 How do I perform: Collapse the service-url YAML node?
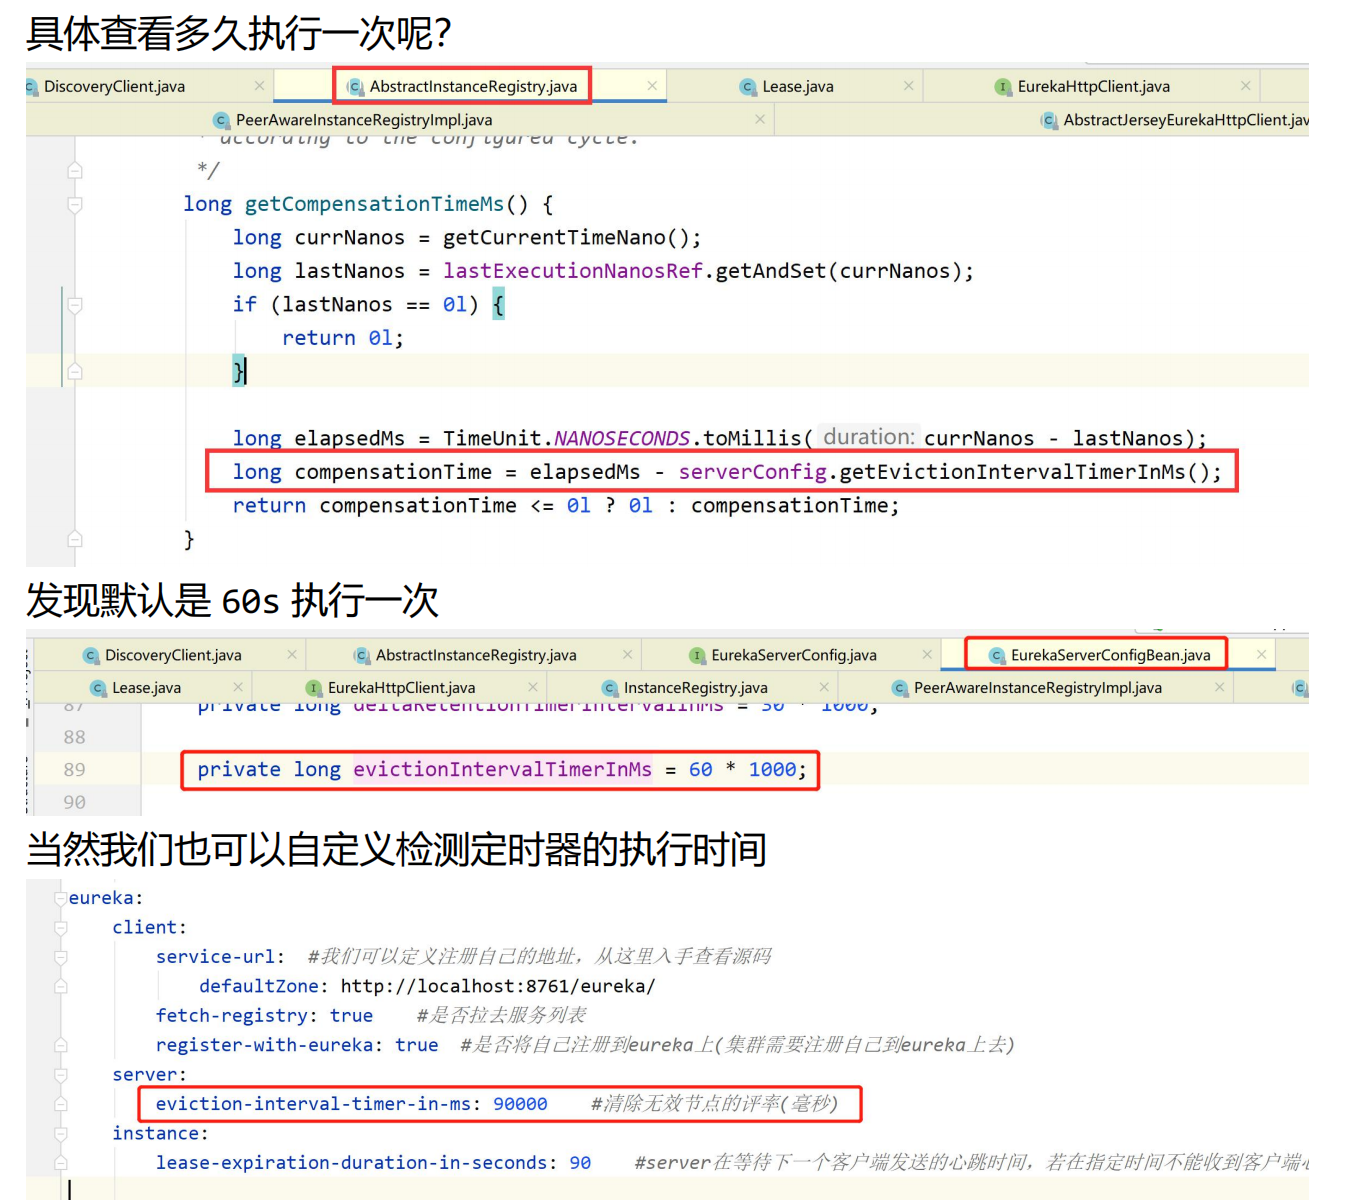[x=61, y=957]
